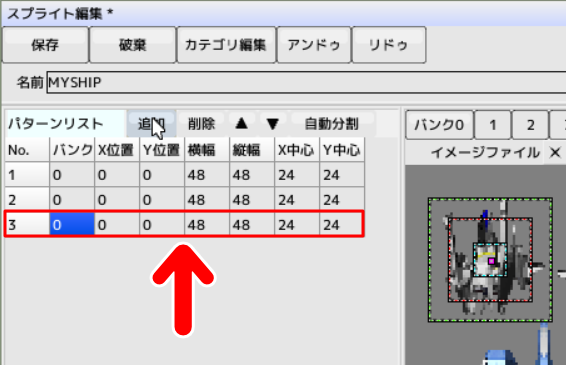Click the ship sprite in image view
This screenshot has width=566, height=365.
click(490, 260)
